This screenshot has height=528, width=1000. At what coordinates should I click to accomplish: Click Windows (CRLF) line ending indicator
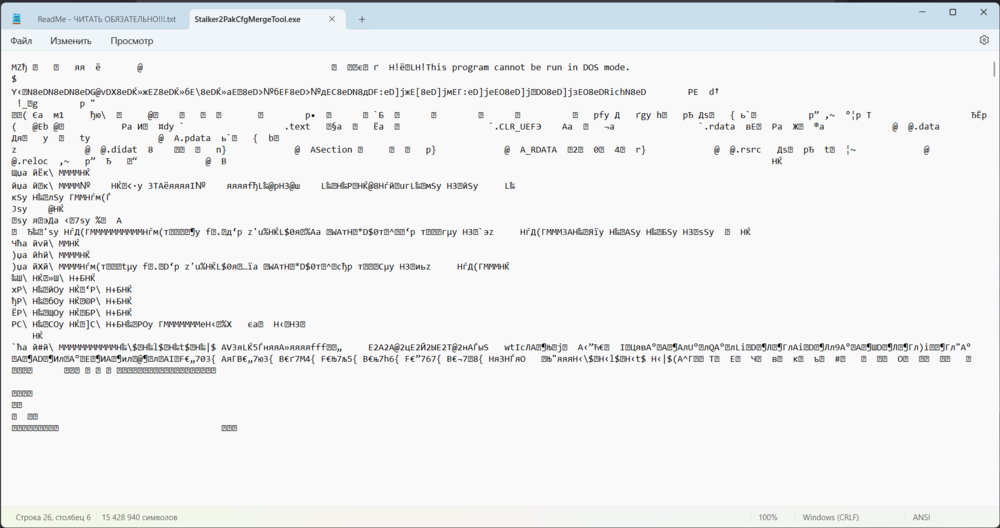830,517
